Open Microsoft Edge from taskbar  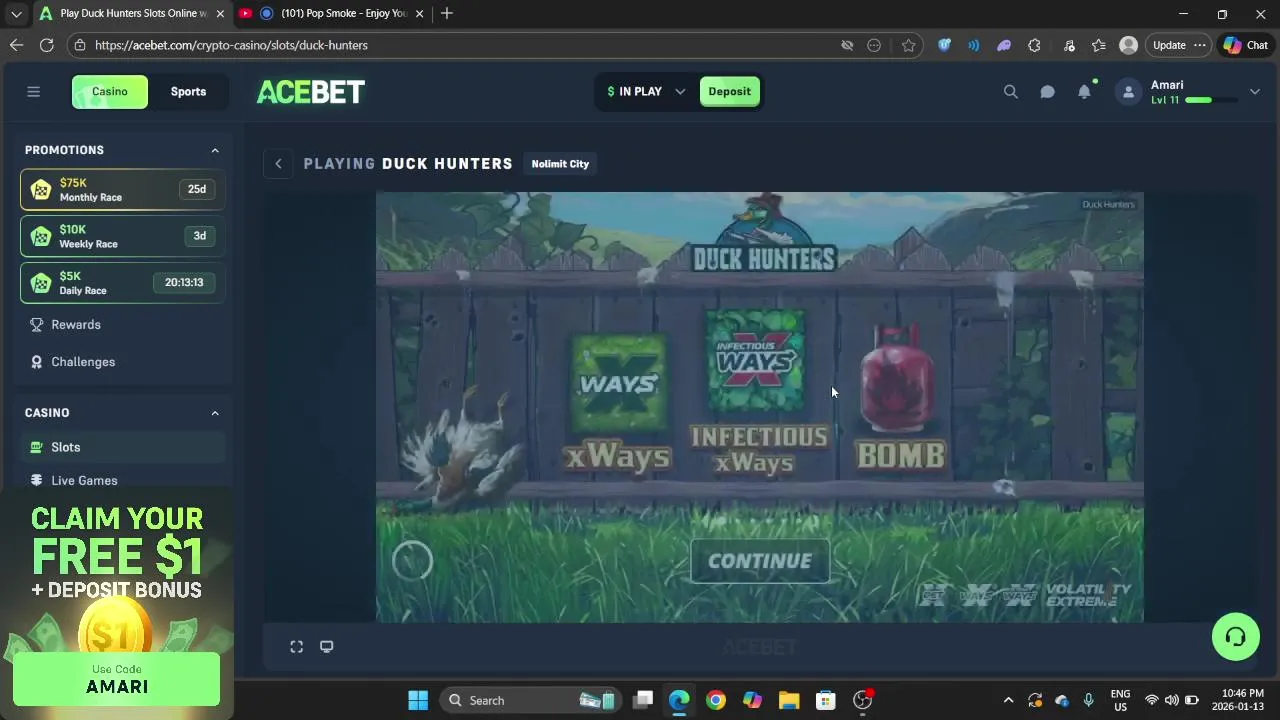pos(679,700)
